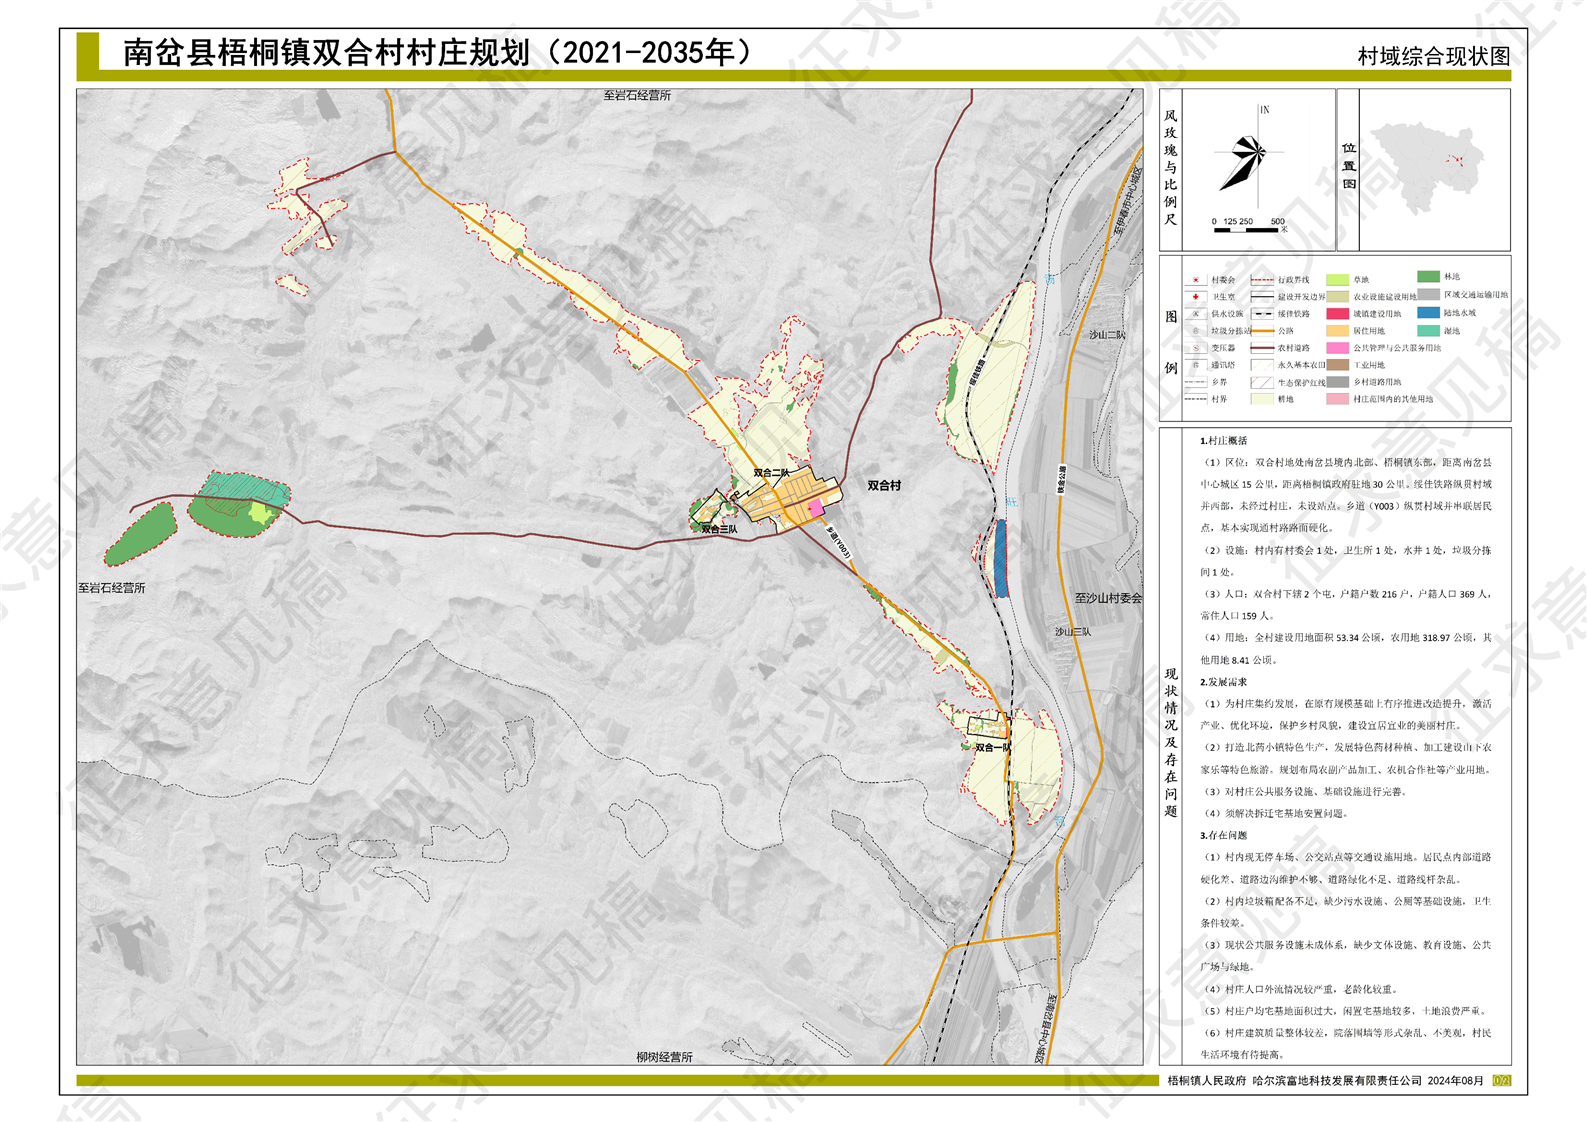This screenshot has width=1587, height=1122.
Task: Click the 城镇建设用地 red swatch
Action: point(1337,314)
